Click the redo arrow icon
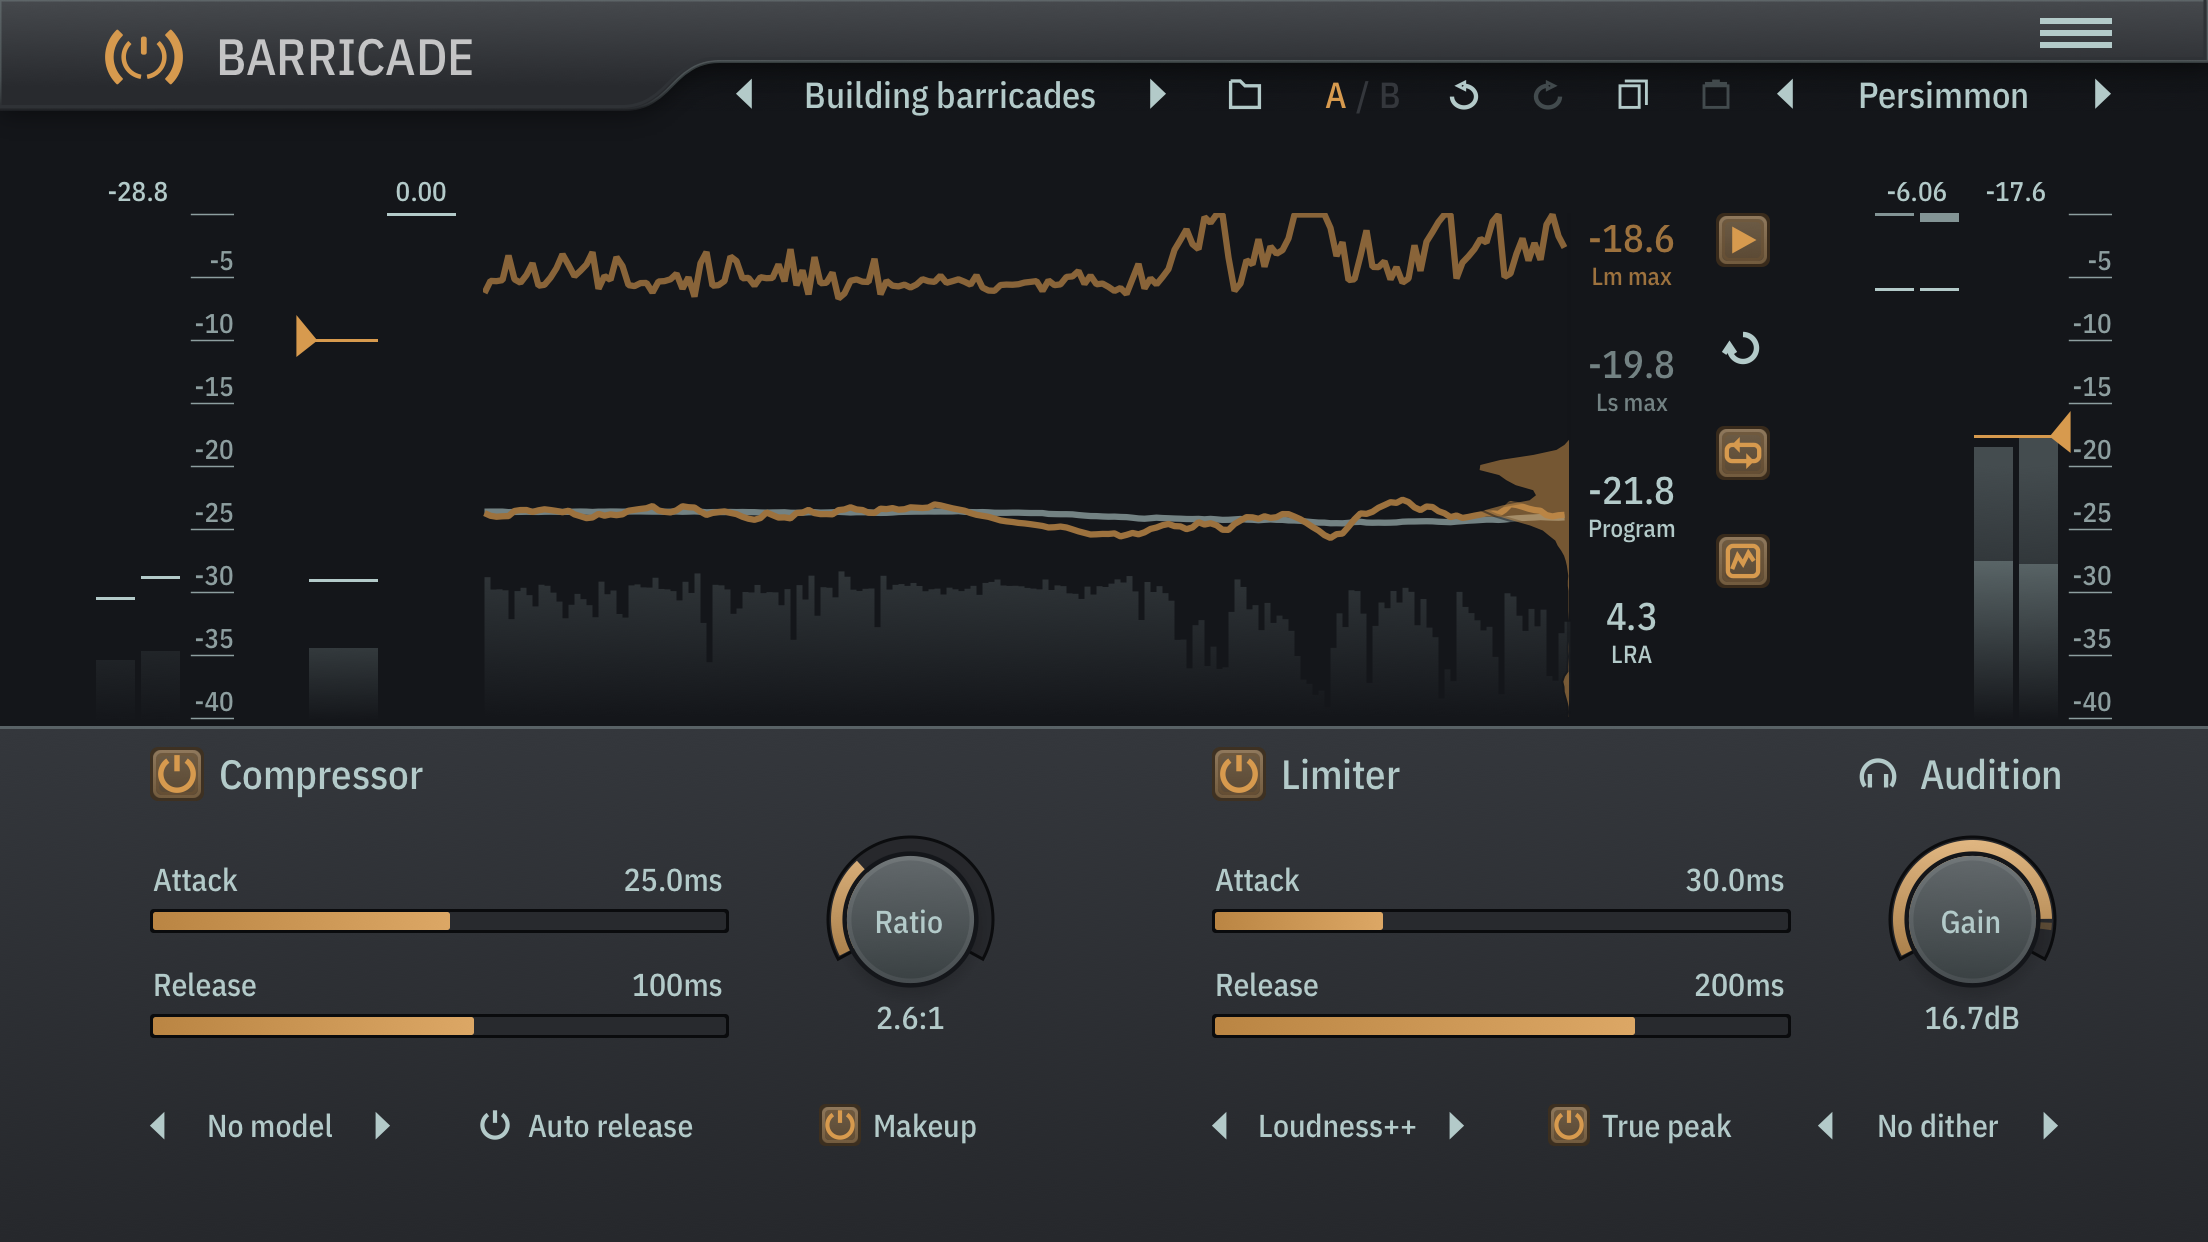Screen dimensions: 2208x1242 point(1547,96)
